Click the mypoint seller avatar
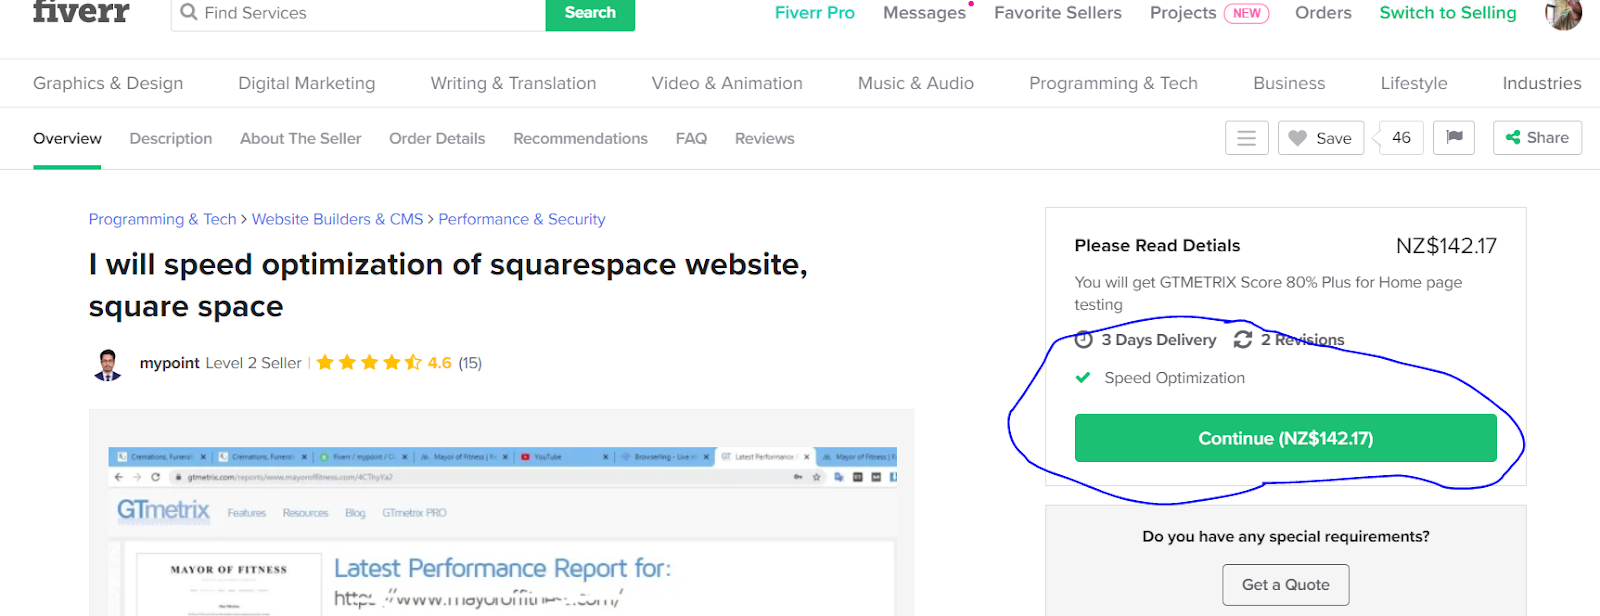 [108, 364]
